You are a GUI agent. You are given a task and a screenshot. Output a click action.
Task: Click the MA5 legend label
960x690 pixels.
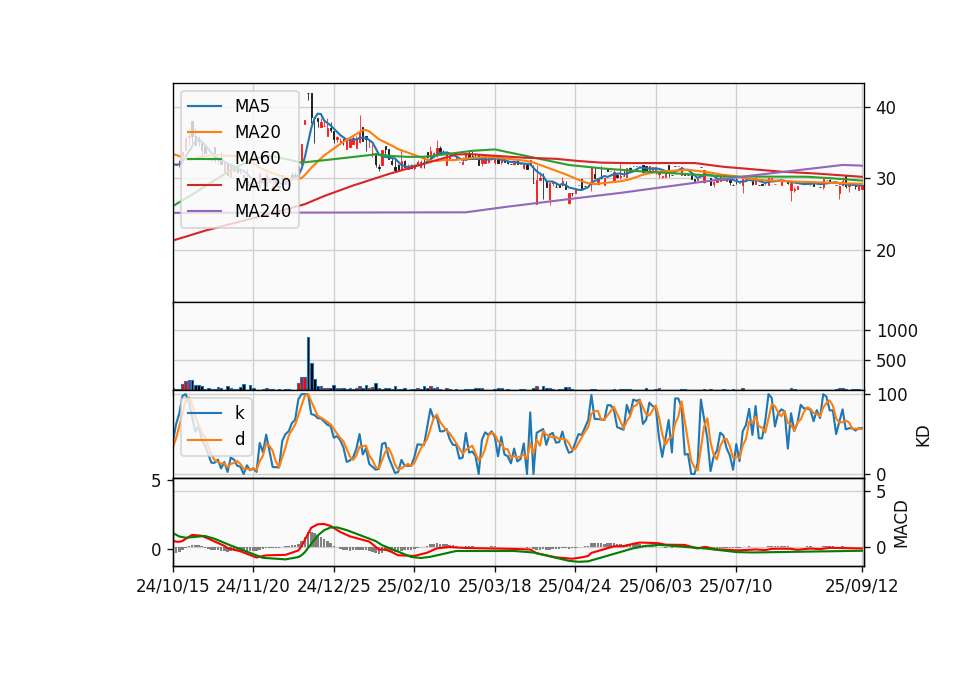tap(252, 106)
